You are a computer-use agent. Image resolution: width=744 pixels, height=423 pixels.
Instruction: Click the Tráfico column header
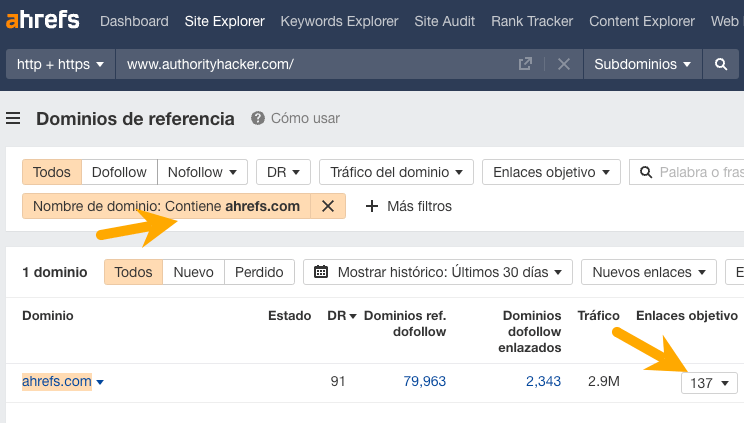(x=598, y=316)
